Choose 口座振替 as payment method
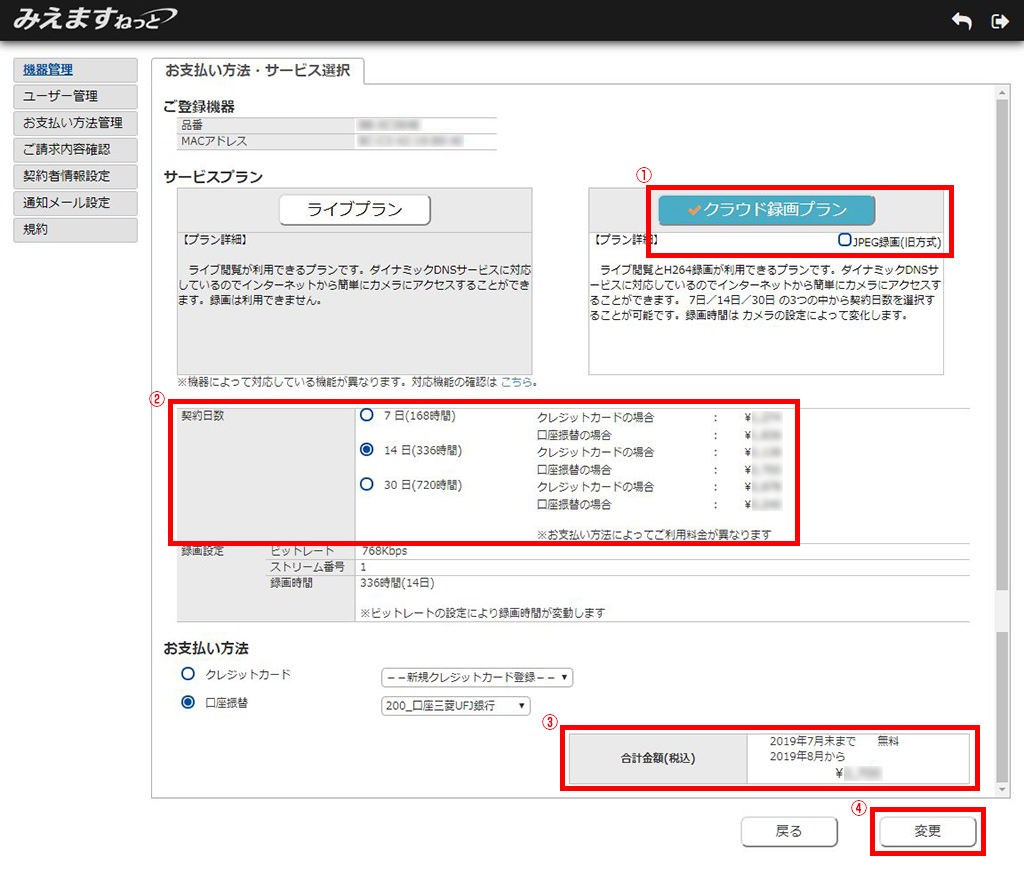 tap(187, 703)
